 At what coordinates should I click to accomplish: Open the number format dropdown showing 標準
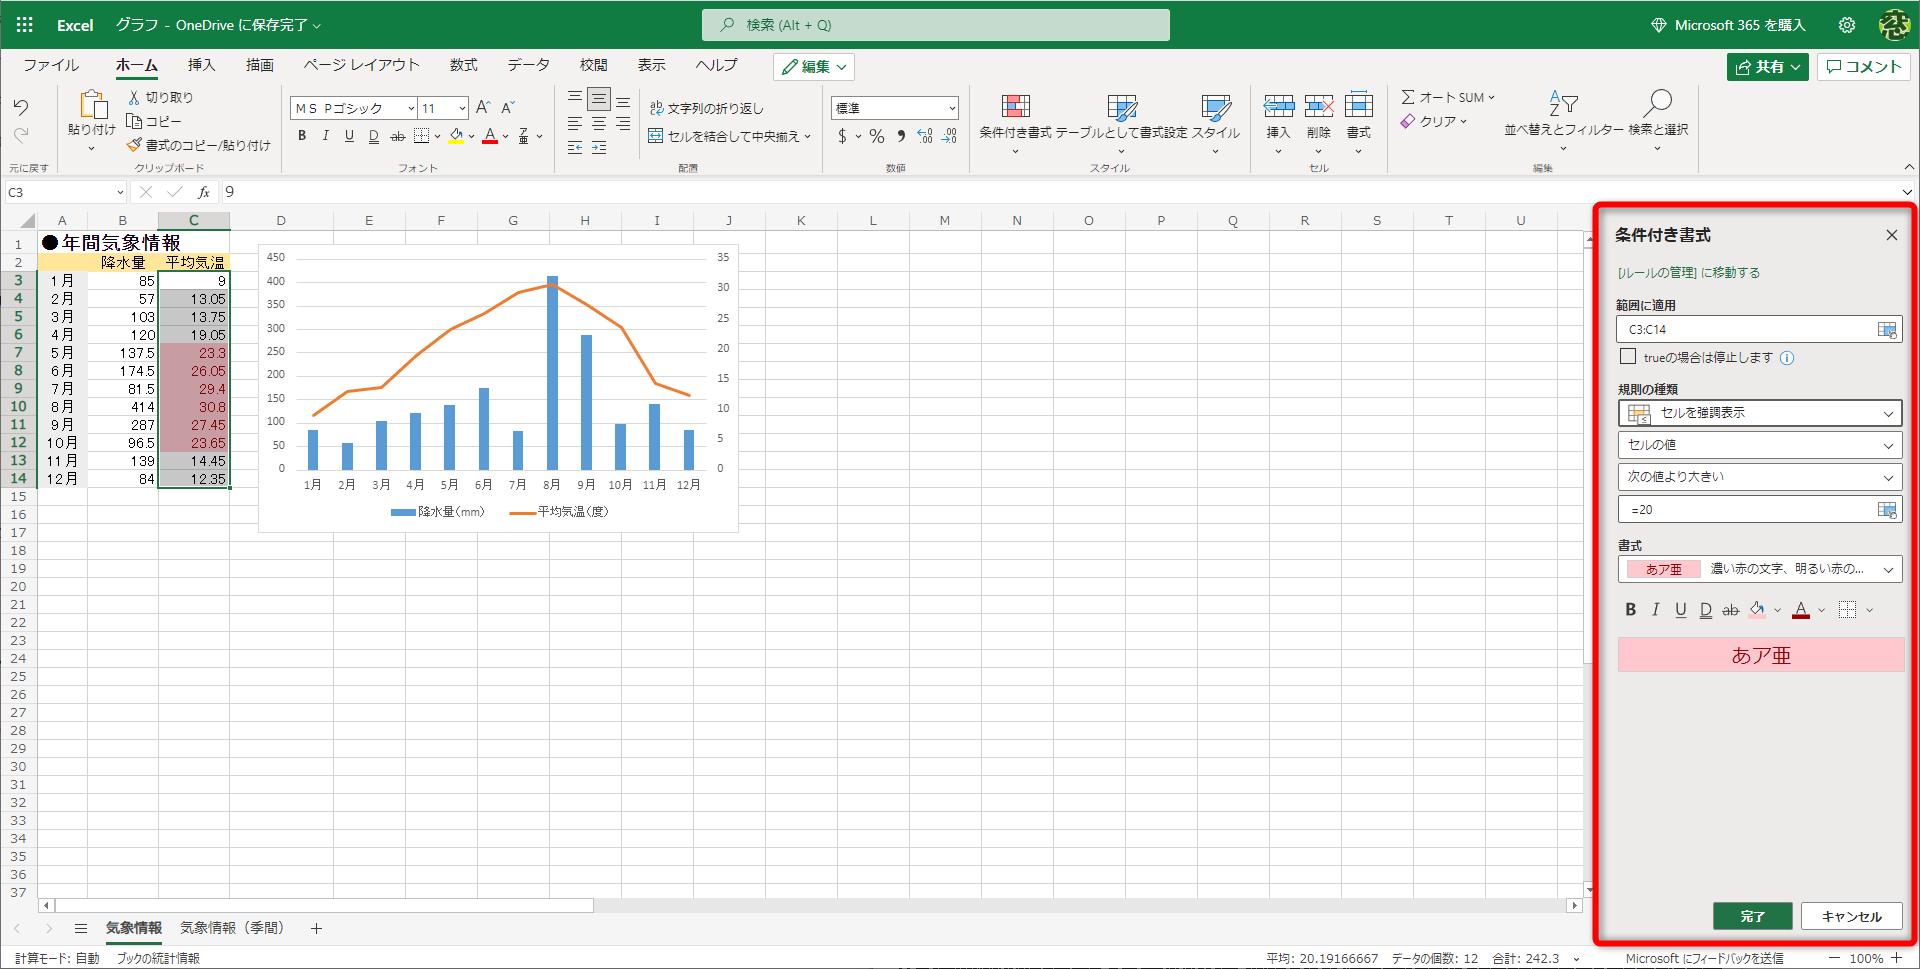(x=895, y=108)
